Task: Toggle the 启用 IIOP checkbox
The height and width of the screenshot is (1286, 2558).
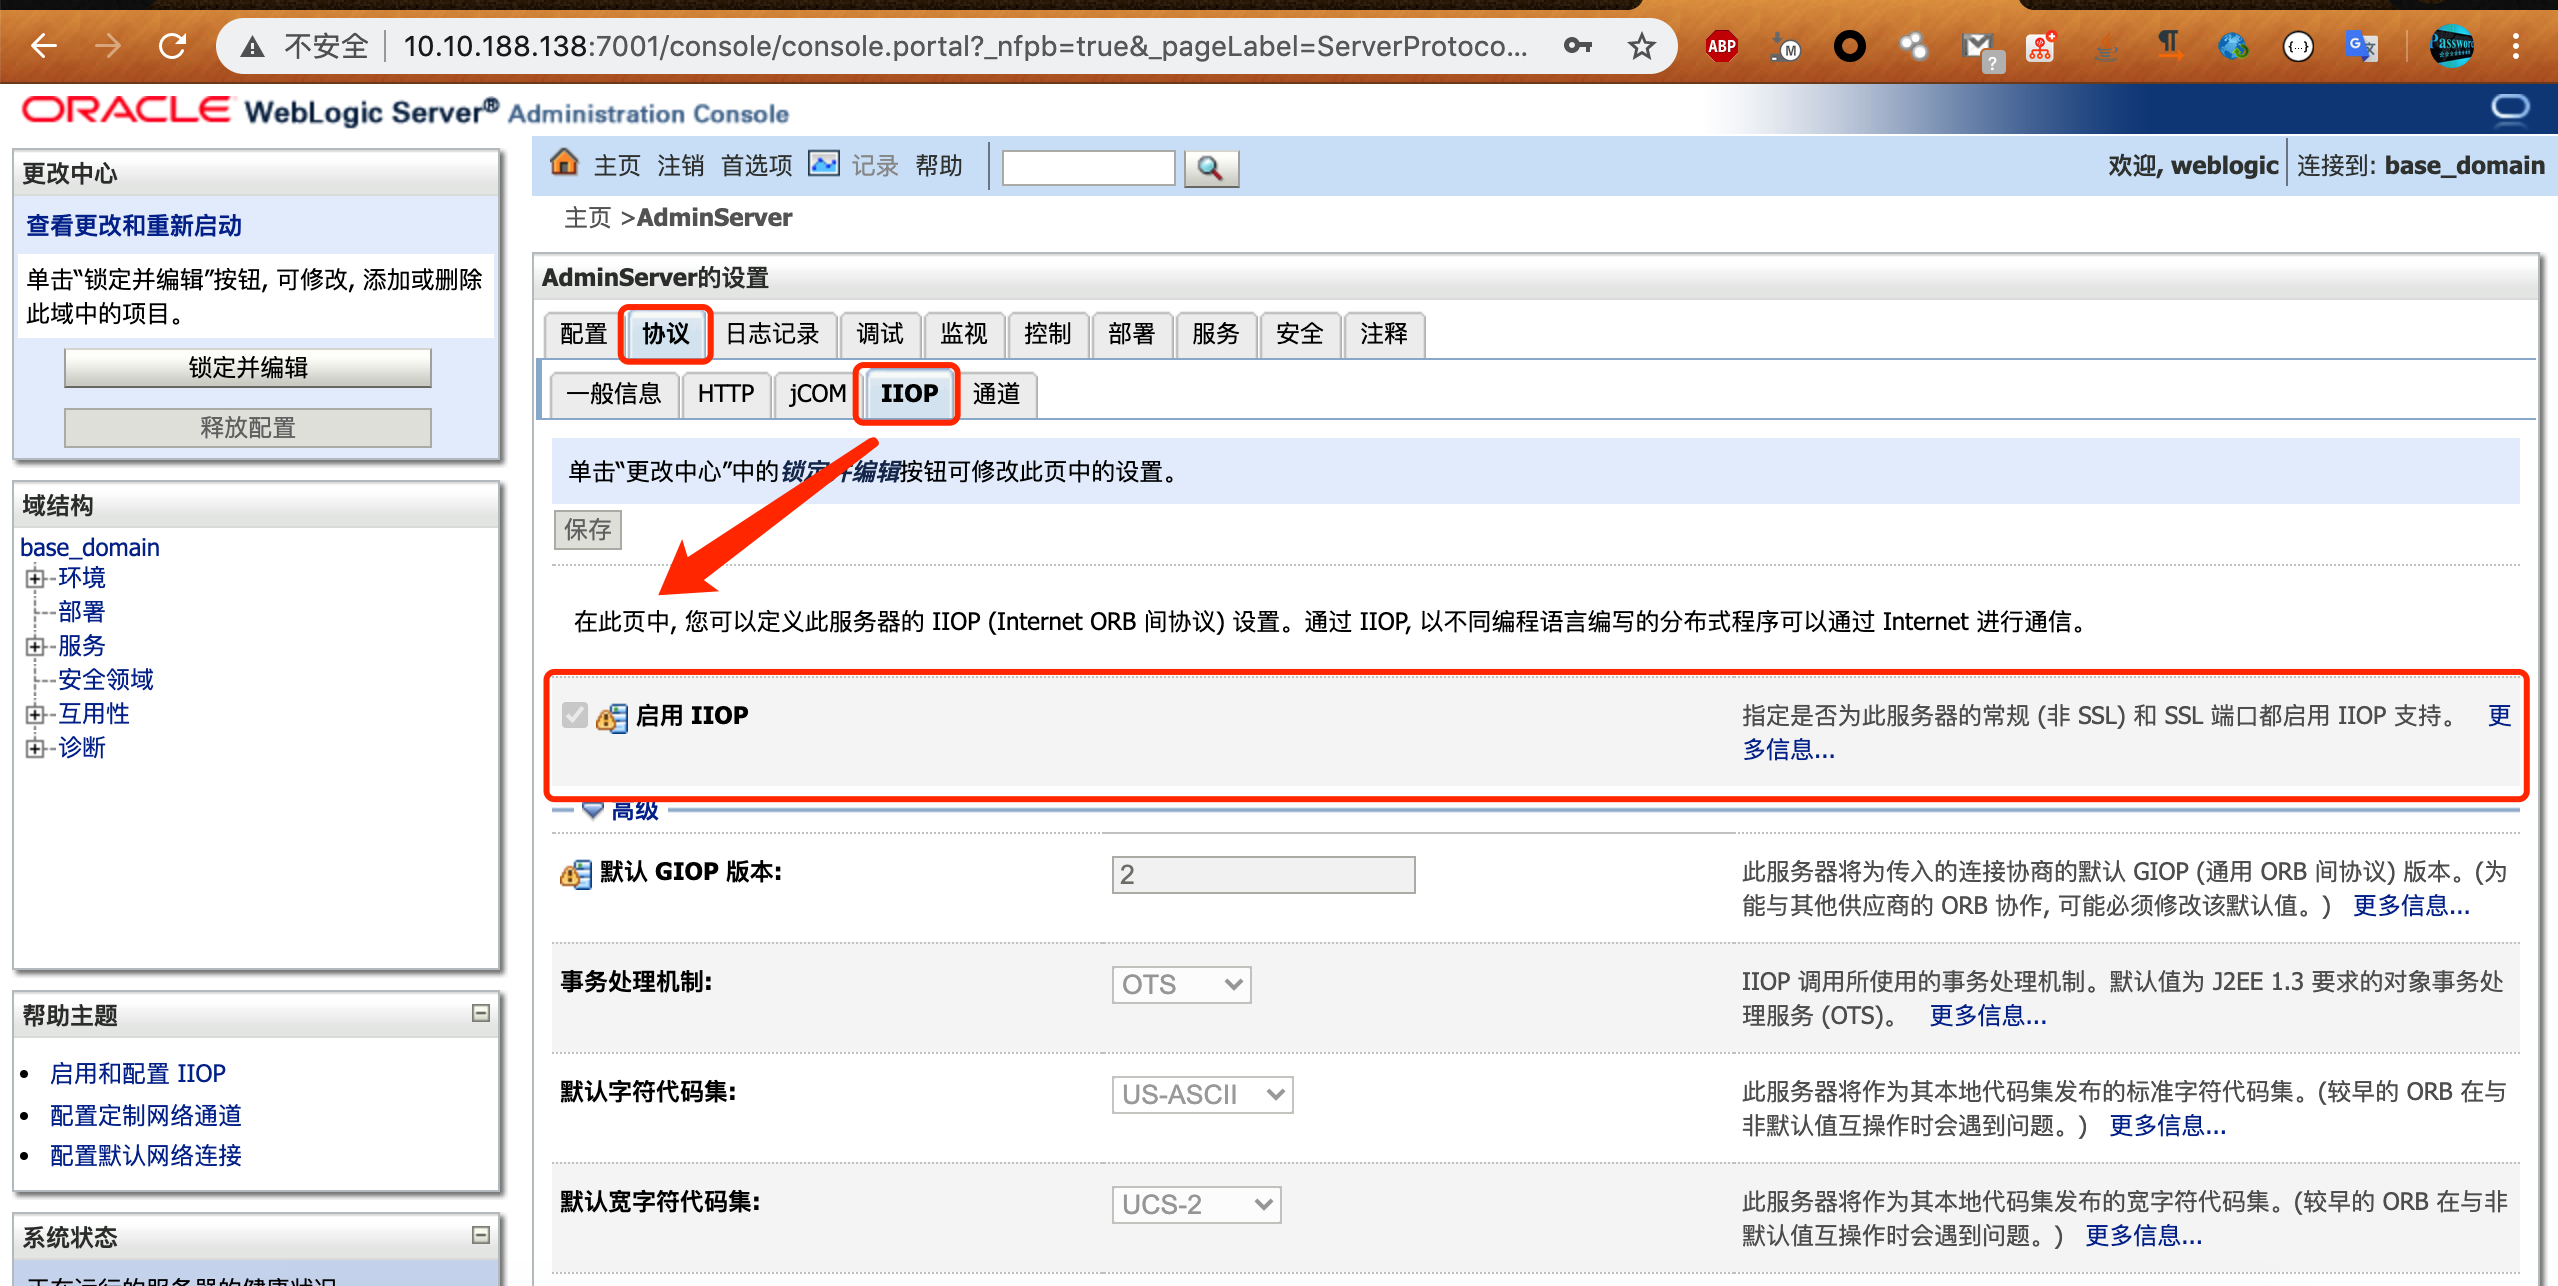Action: coord(575,715)
